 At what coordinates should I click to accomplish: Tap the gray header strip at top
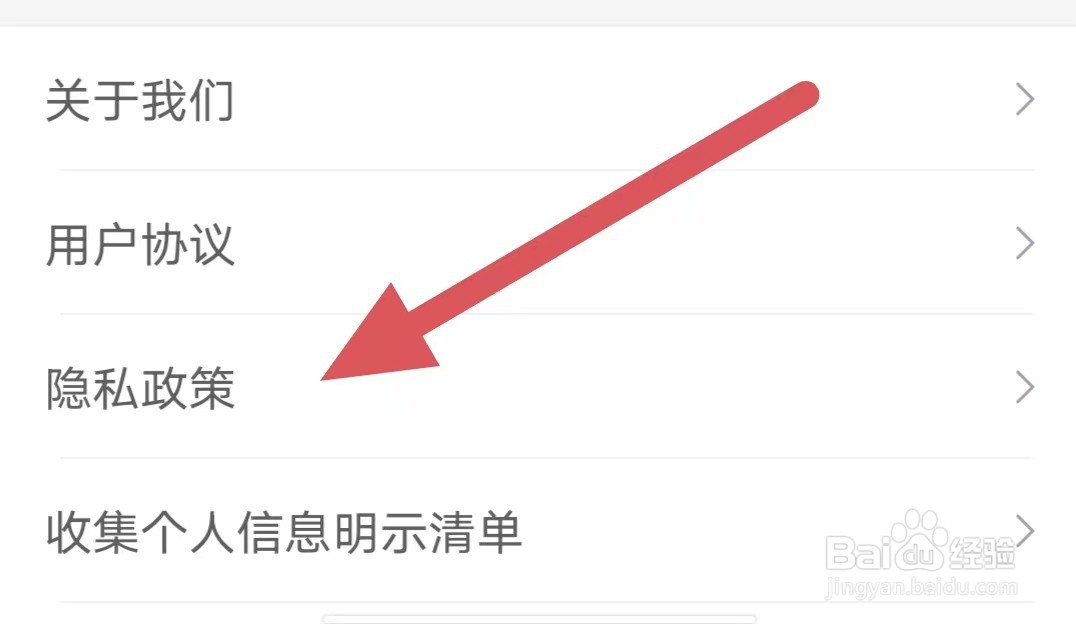click(538, 12)
